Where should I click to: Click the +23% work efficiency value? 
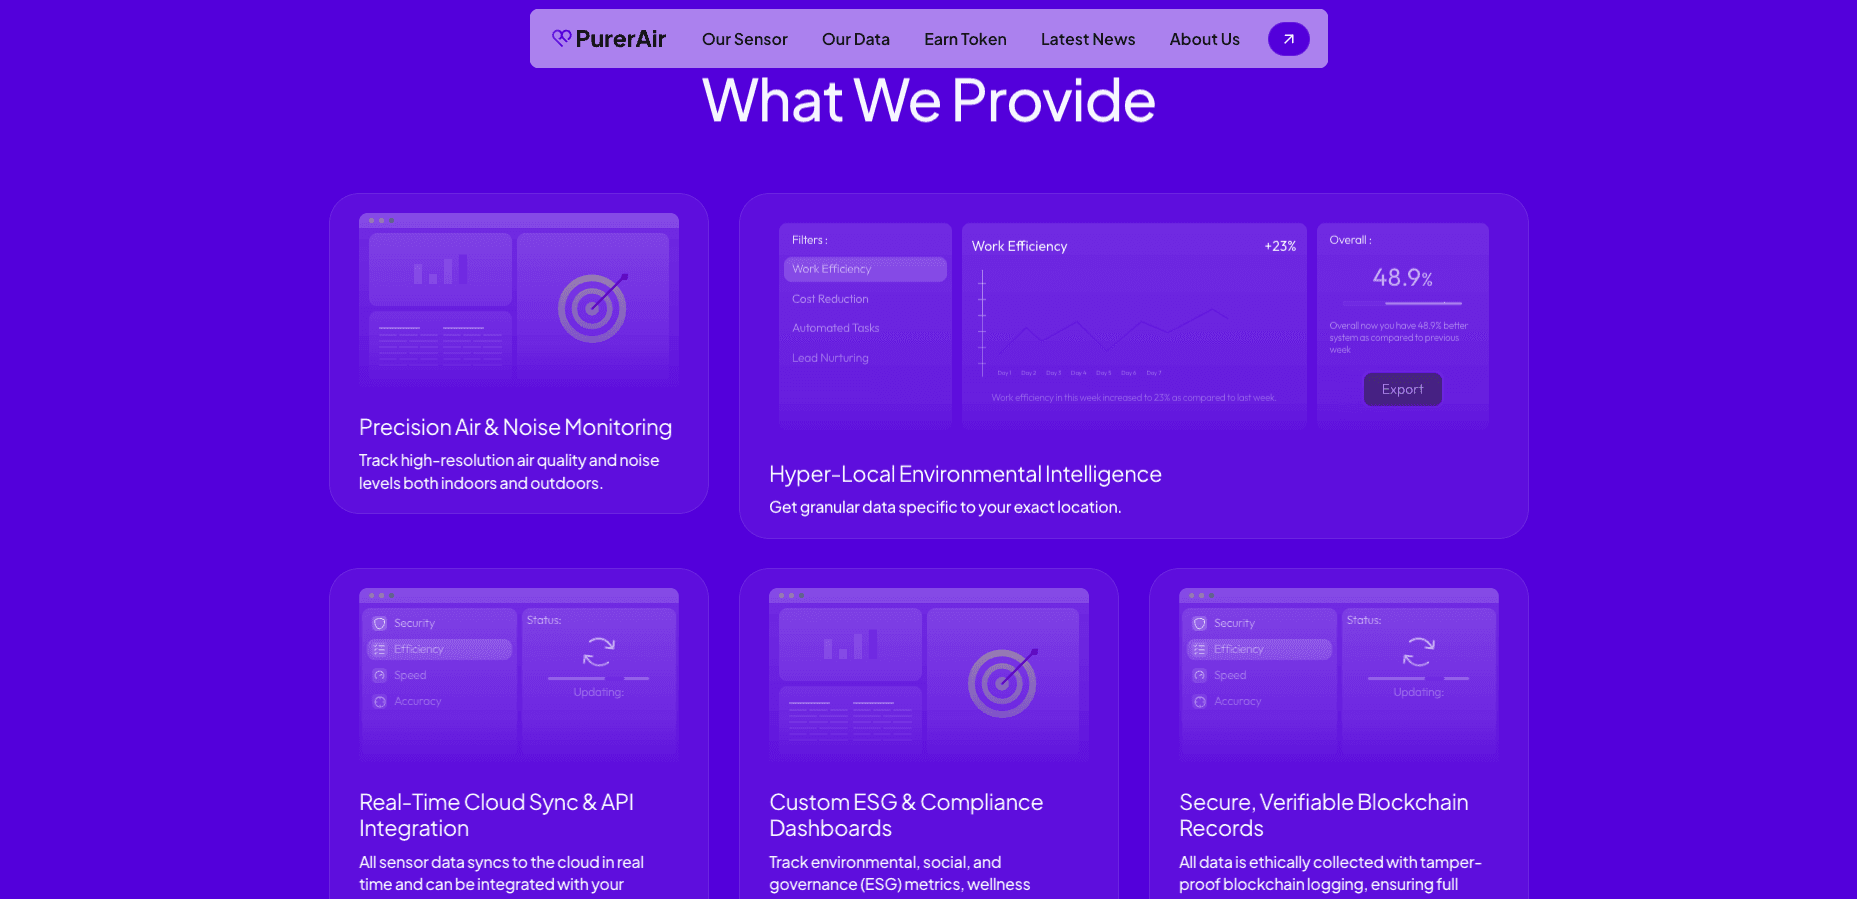(x=1280, y=246)
